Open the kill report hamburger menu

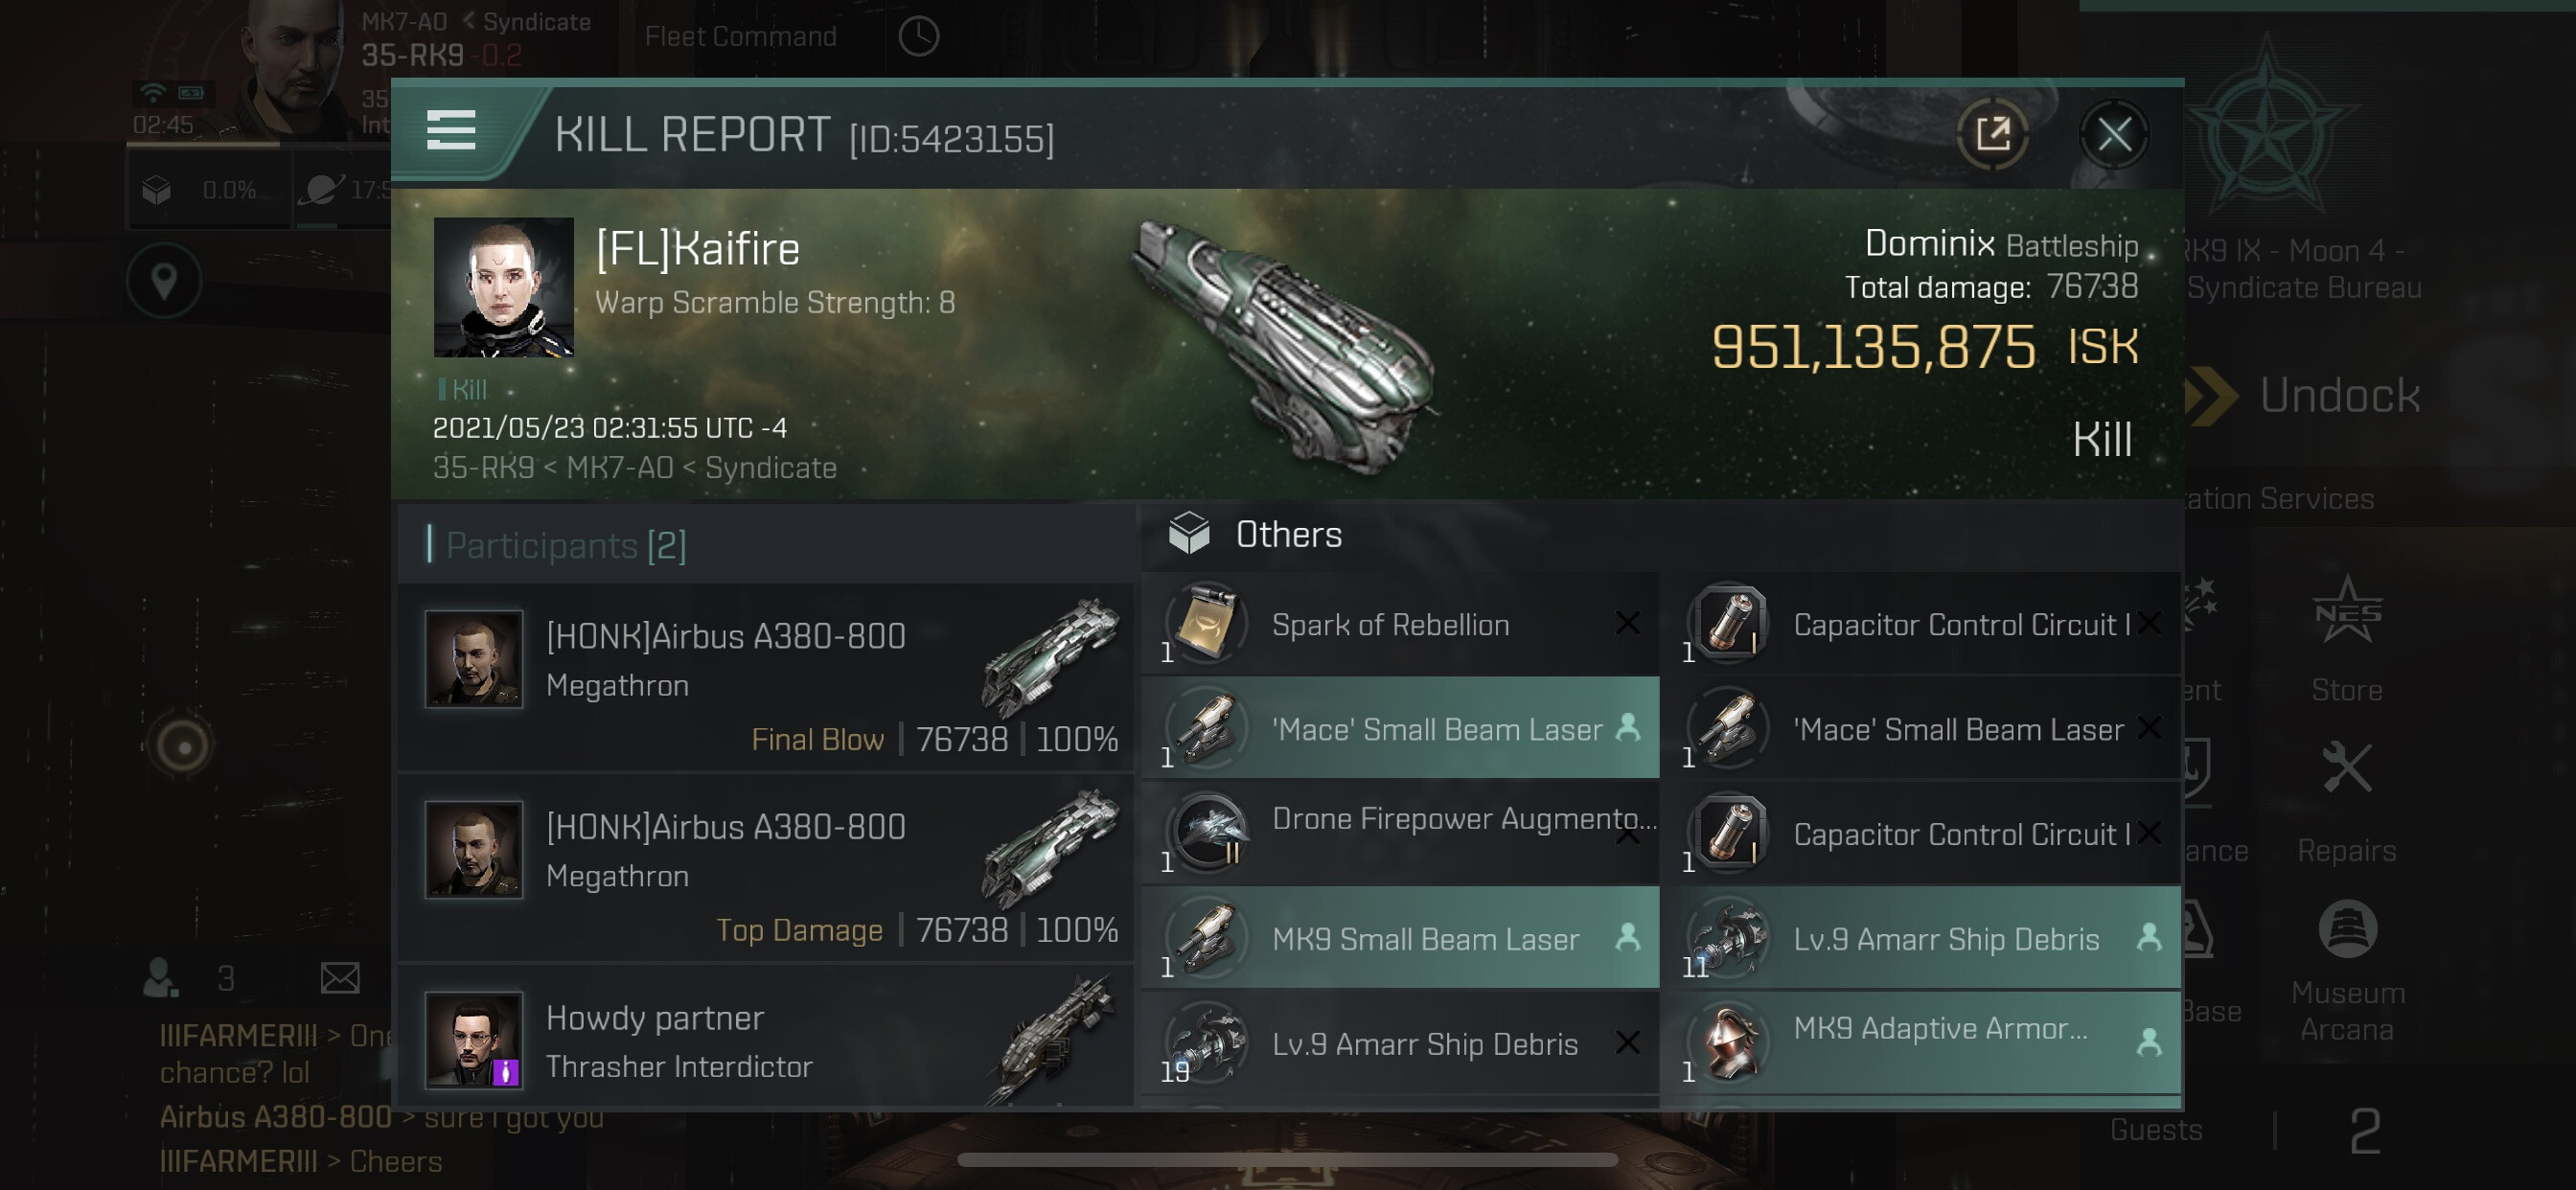[x=451, y=131]
